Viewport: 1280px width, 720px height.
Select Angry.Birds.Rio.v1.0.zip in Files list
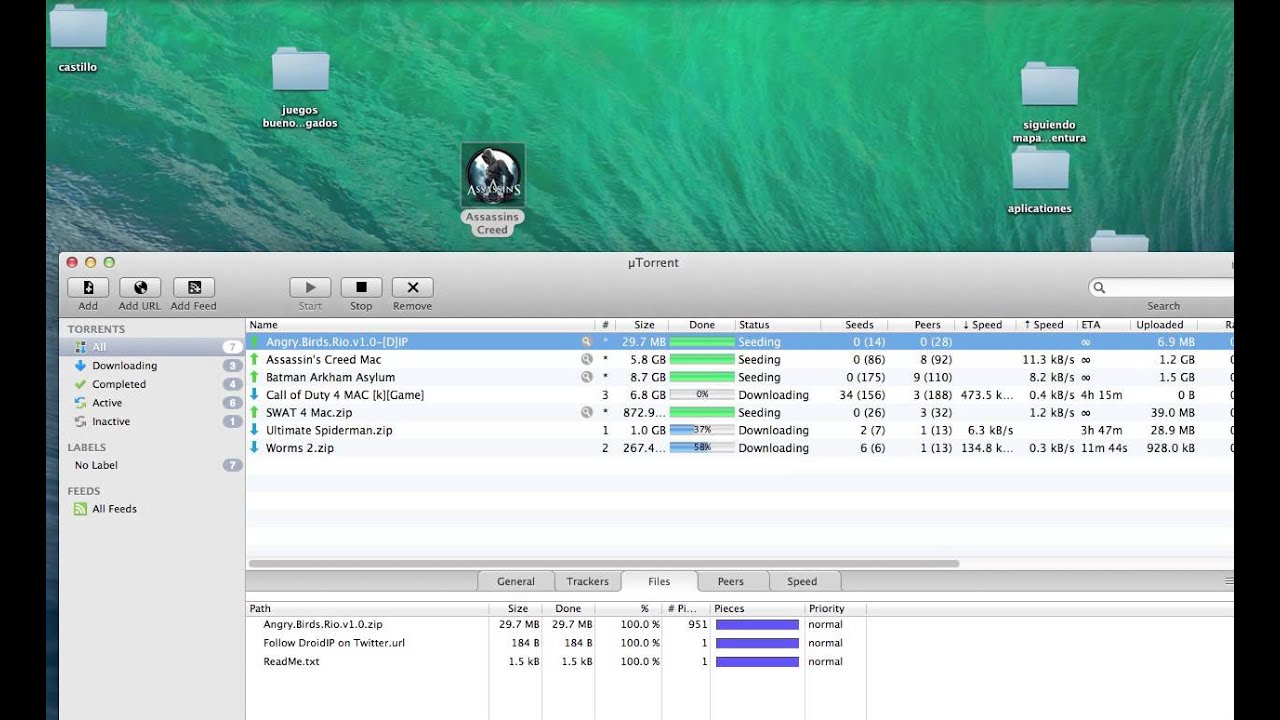323,624
